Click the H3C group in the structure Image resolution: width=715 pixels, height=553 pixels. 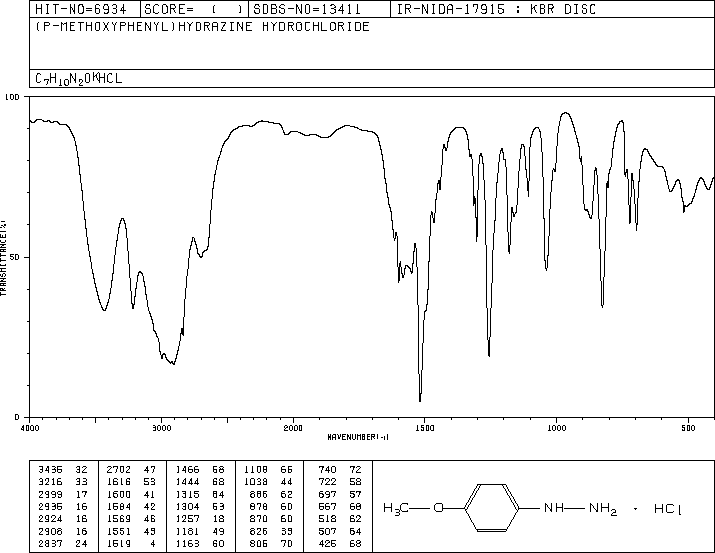(x=396, y=509)
